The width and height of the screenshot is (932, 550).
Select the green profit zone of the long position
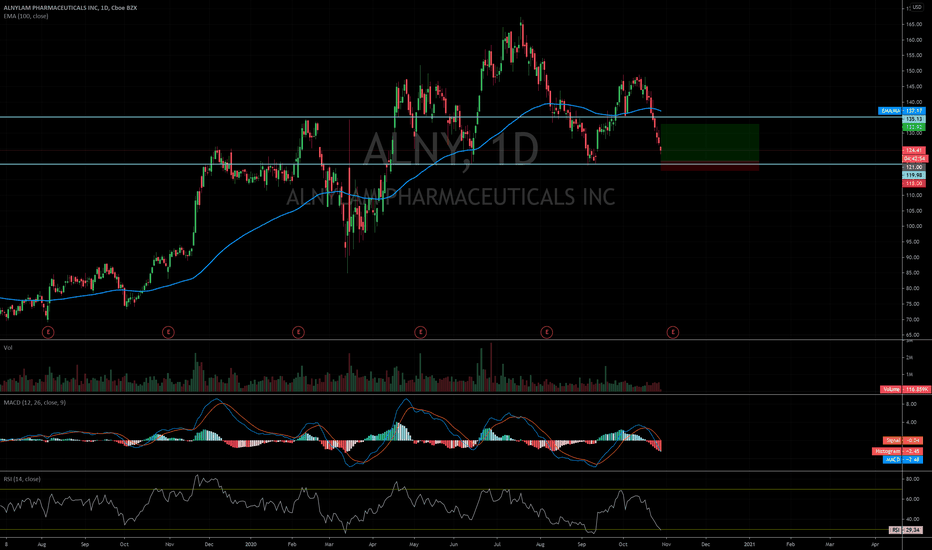click(710, 143)
